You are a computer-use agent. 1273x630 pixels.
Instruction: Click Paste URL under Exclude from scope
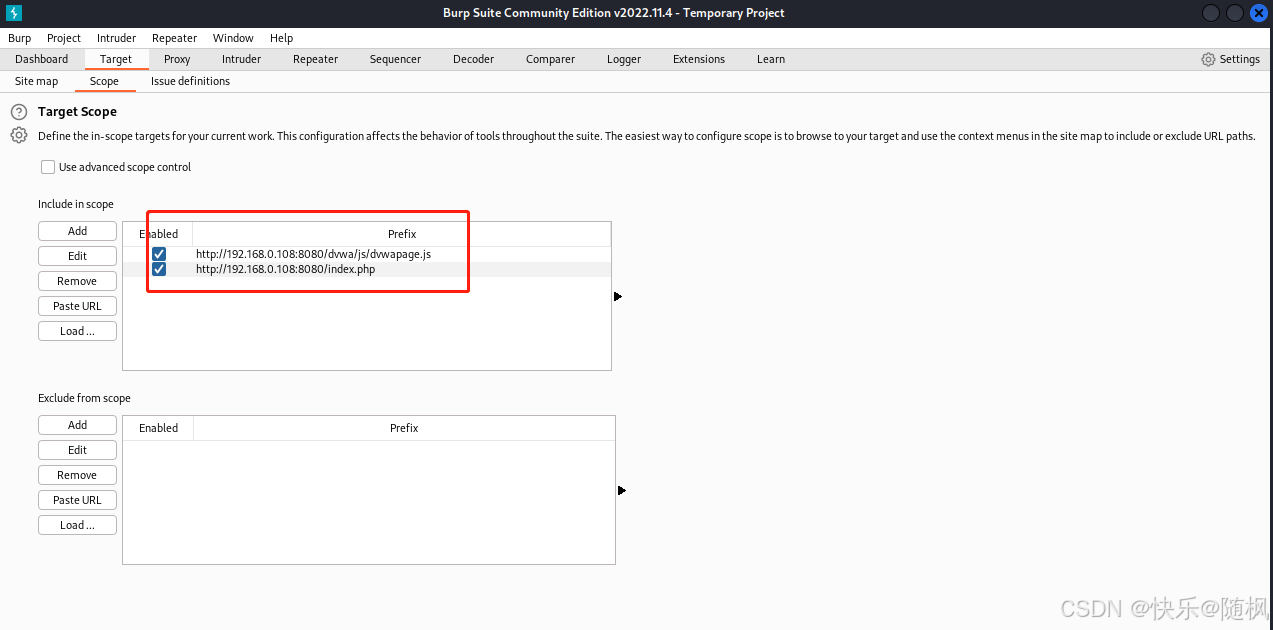(78, 500)
